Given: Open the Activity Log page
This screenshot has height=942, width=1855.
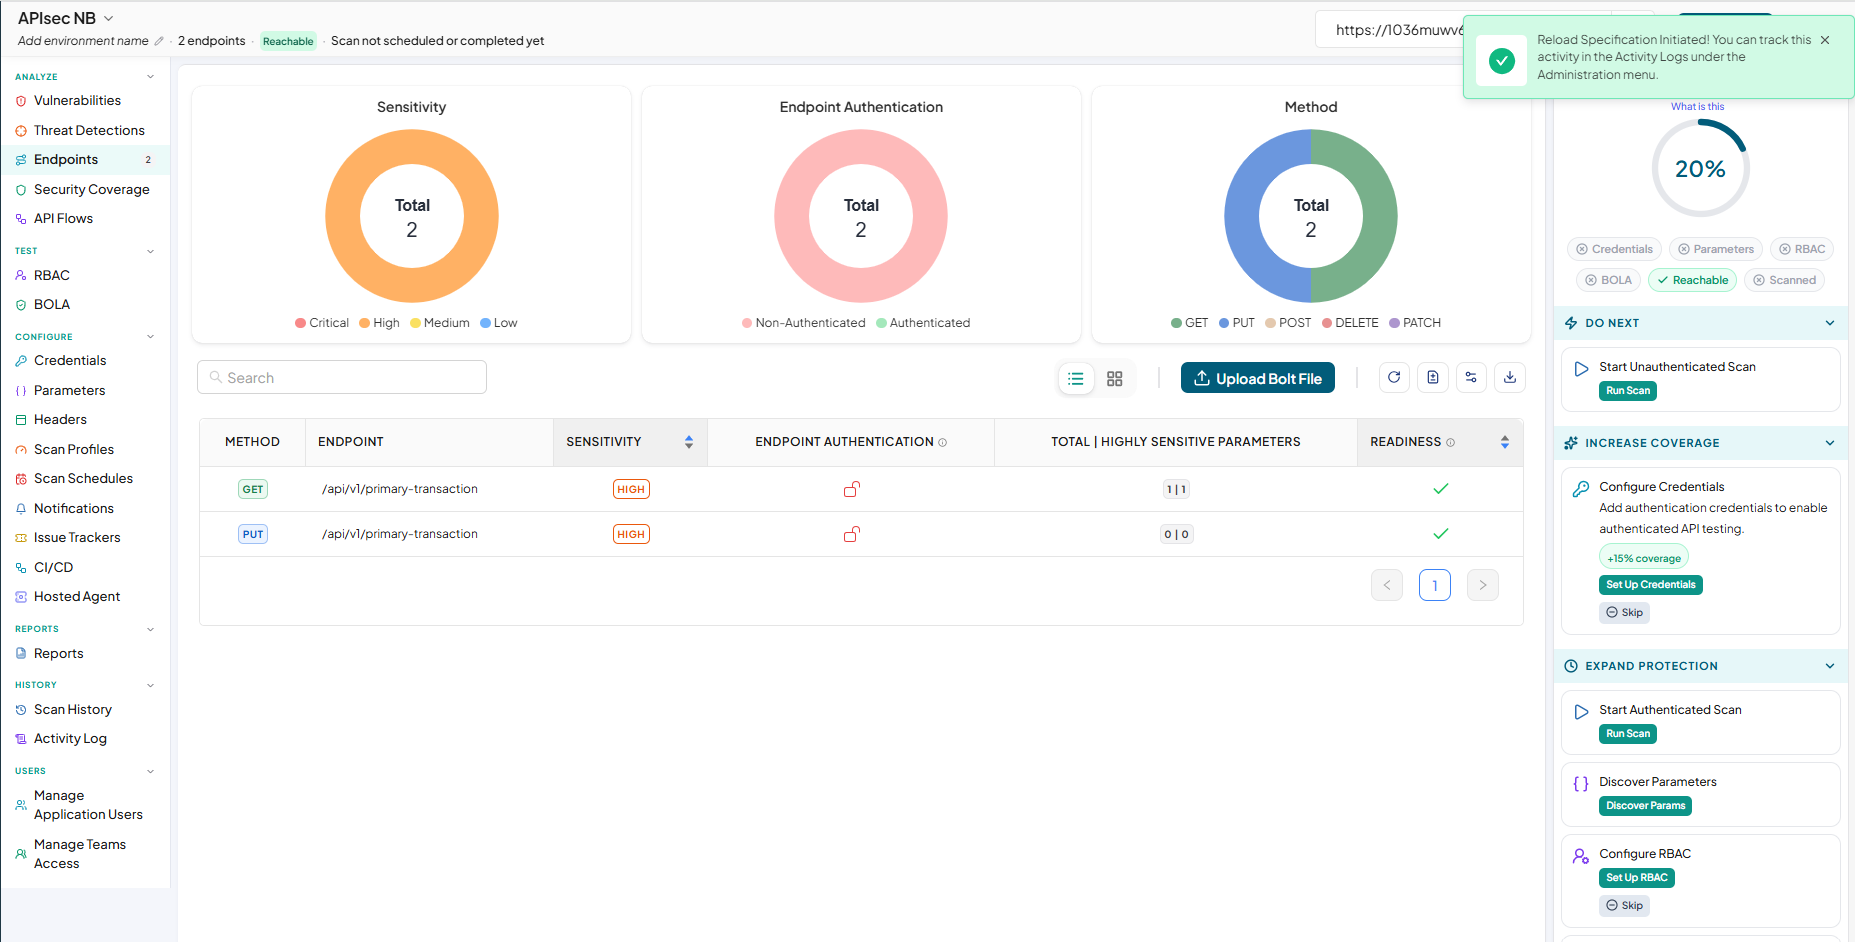Looking at the screenshot, I should pyautogui.click(x=70, y=739).
